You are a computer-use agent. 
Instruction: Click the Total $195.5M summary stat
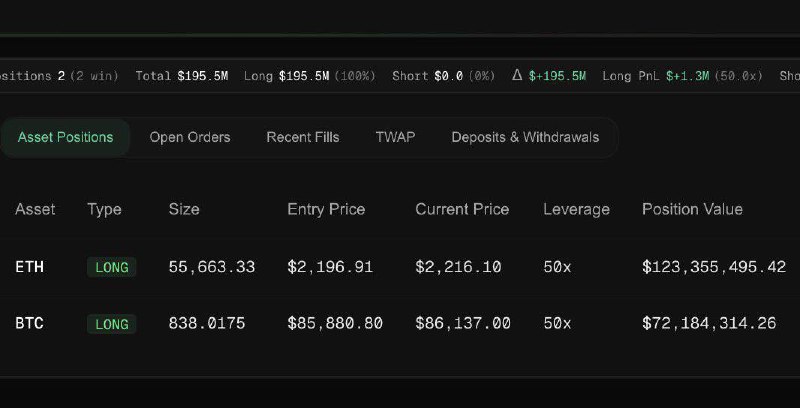(183, 75)
